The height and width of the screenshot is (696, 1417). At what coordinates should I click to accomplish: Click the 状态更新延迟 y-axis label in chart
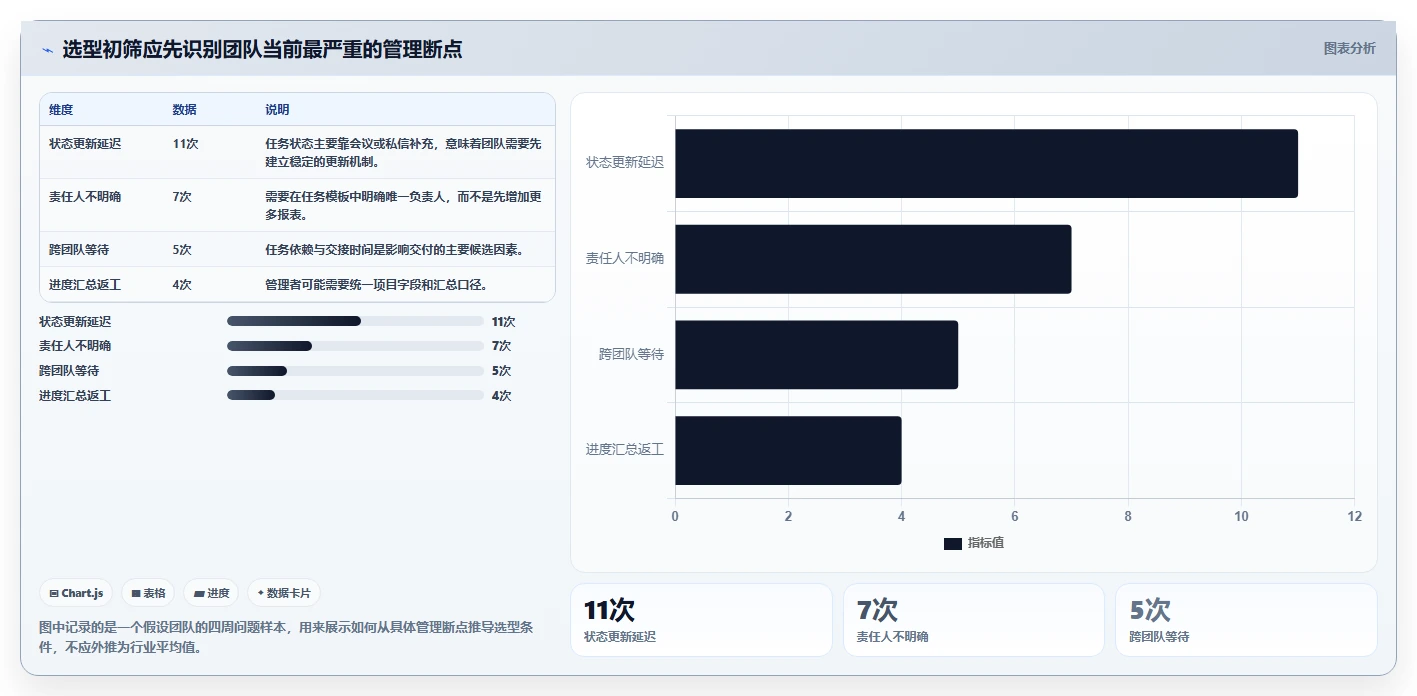pyautogui.click(x=625, y=162)
